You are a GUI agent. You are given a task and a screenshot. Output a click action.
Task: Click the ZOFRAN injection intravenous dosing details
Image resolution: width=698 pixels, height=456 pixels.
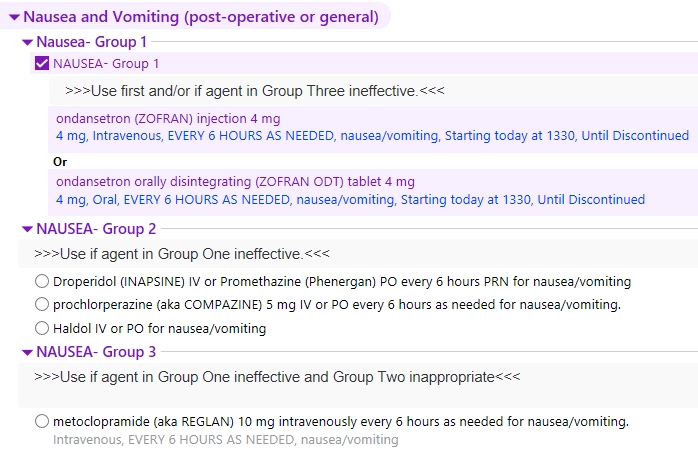pos(372,136)
